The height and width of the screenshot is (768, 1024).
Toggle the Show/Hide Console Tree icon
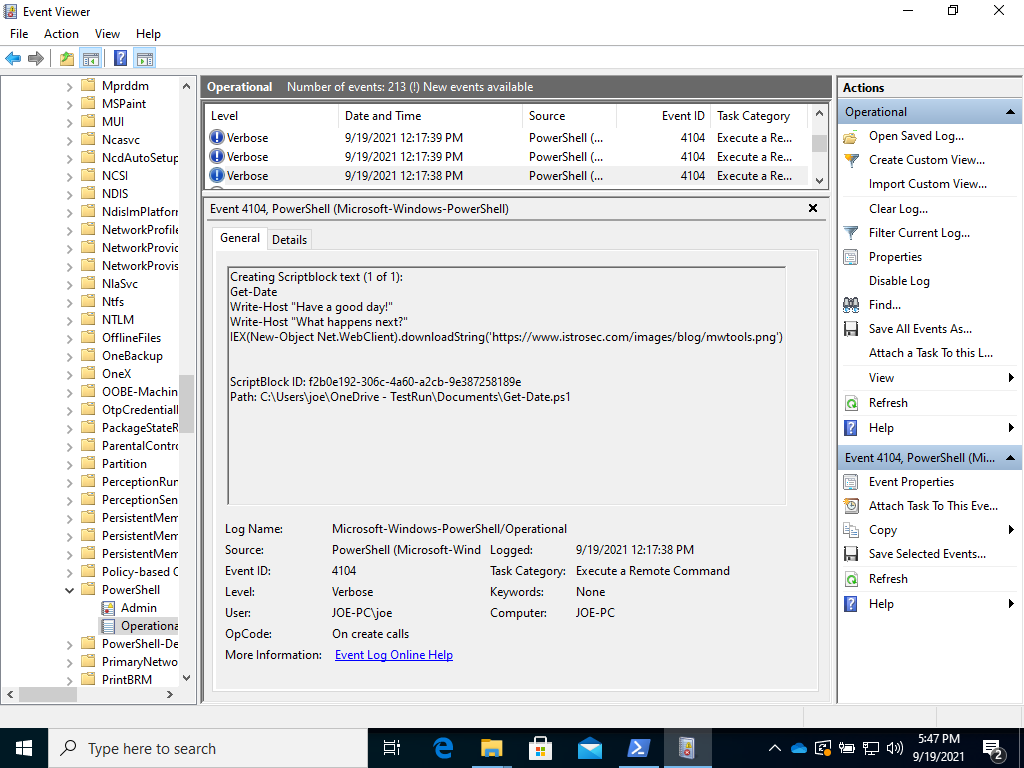tap(91, 59)
